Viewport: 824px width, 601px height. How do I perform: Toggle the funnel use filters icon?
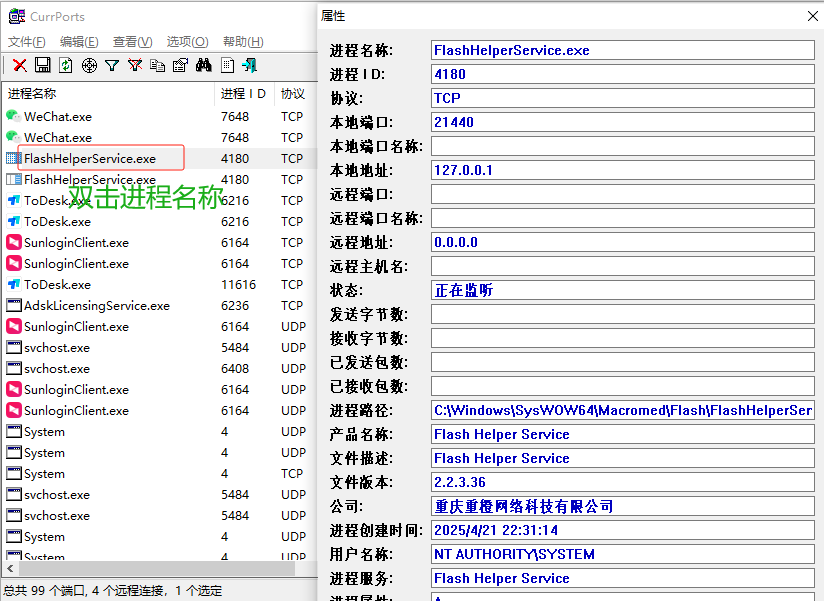click(112, 65)
